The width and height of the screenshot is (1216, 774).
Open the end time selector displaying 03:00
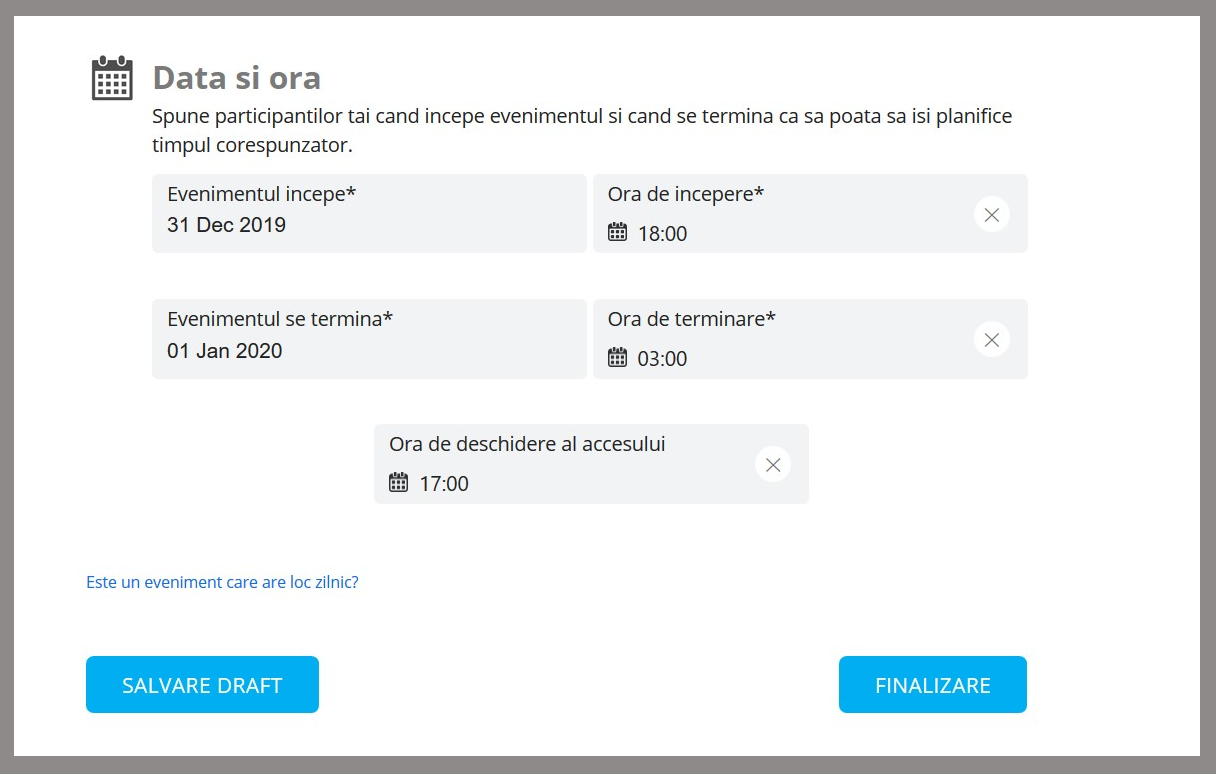(663, 359)
